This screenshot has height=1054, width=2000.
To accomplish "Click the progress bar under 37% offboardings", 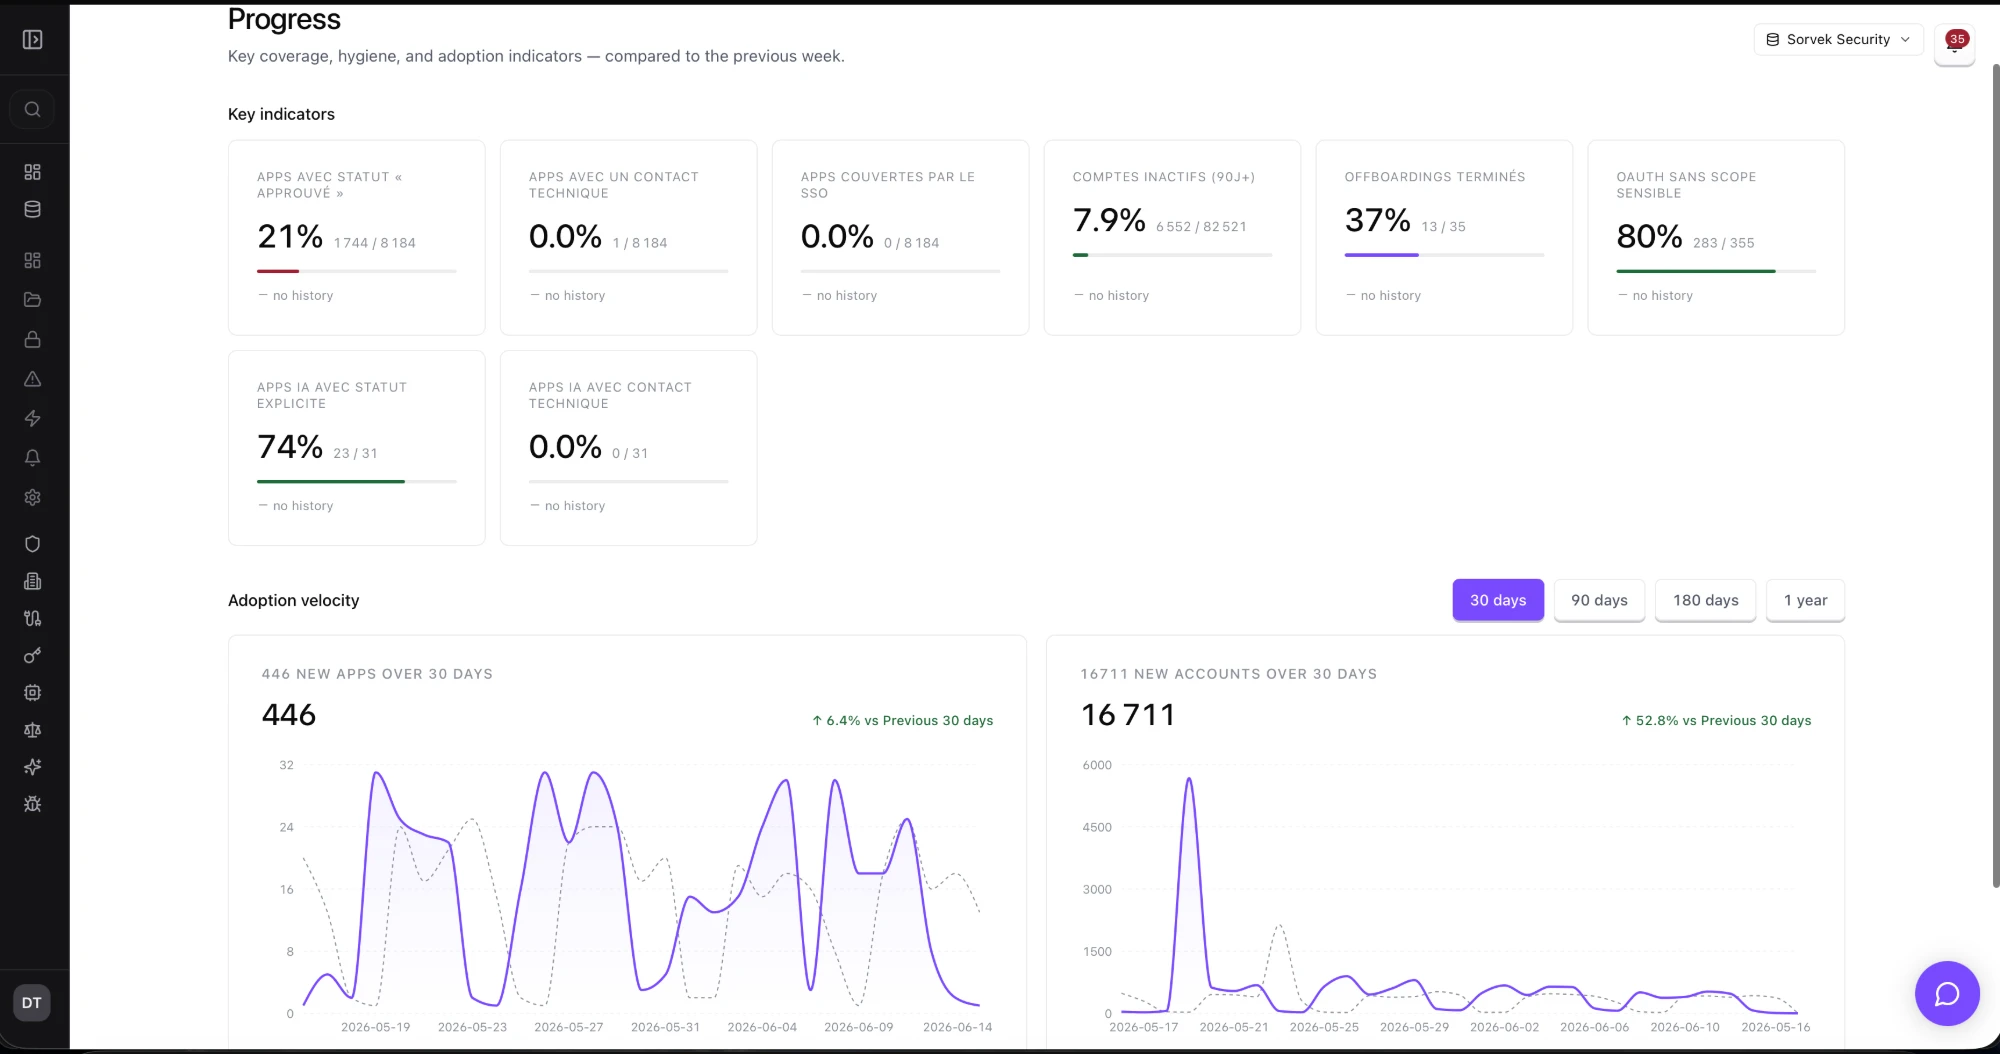I will [1444, 255].
